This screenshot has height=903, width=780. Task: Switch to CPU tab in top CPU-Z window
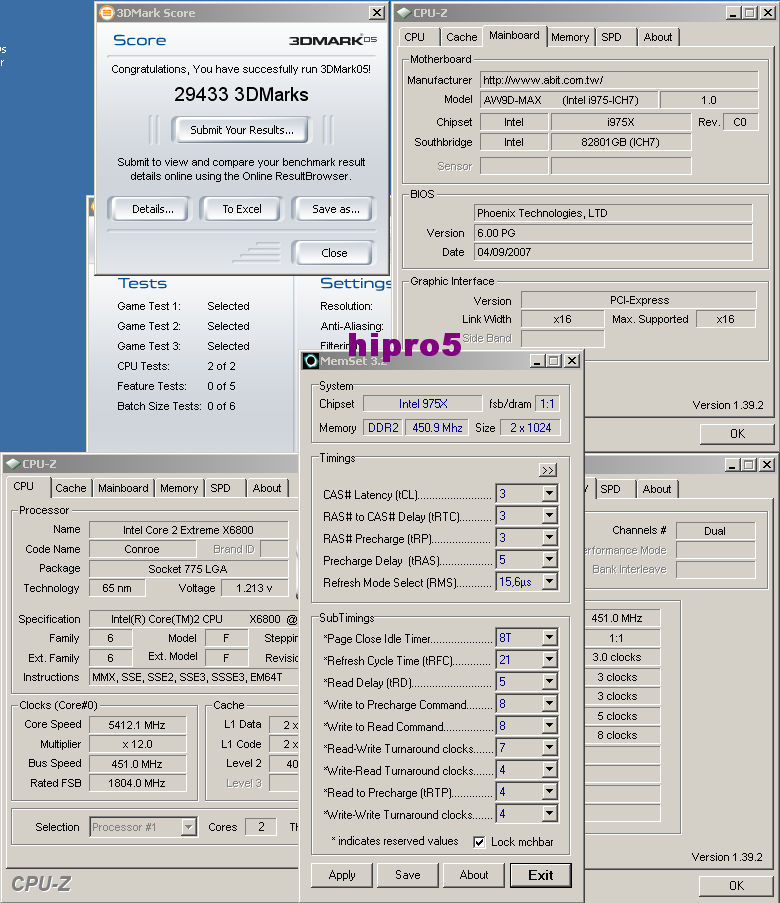point(418,37)
